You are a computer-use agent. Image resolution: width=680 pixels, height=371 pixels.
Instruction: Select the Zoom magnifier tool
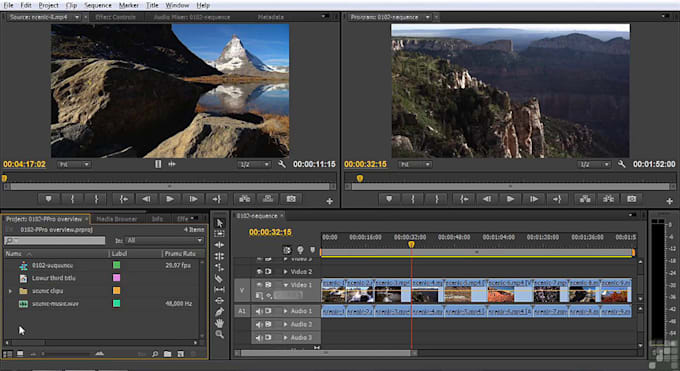[219, 335]
